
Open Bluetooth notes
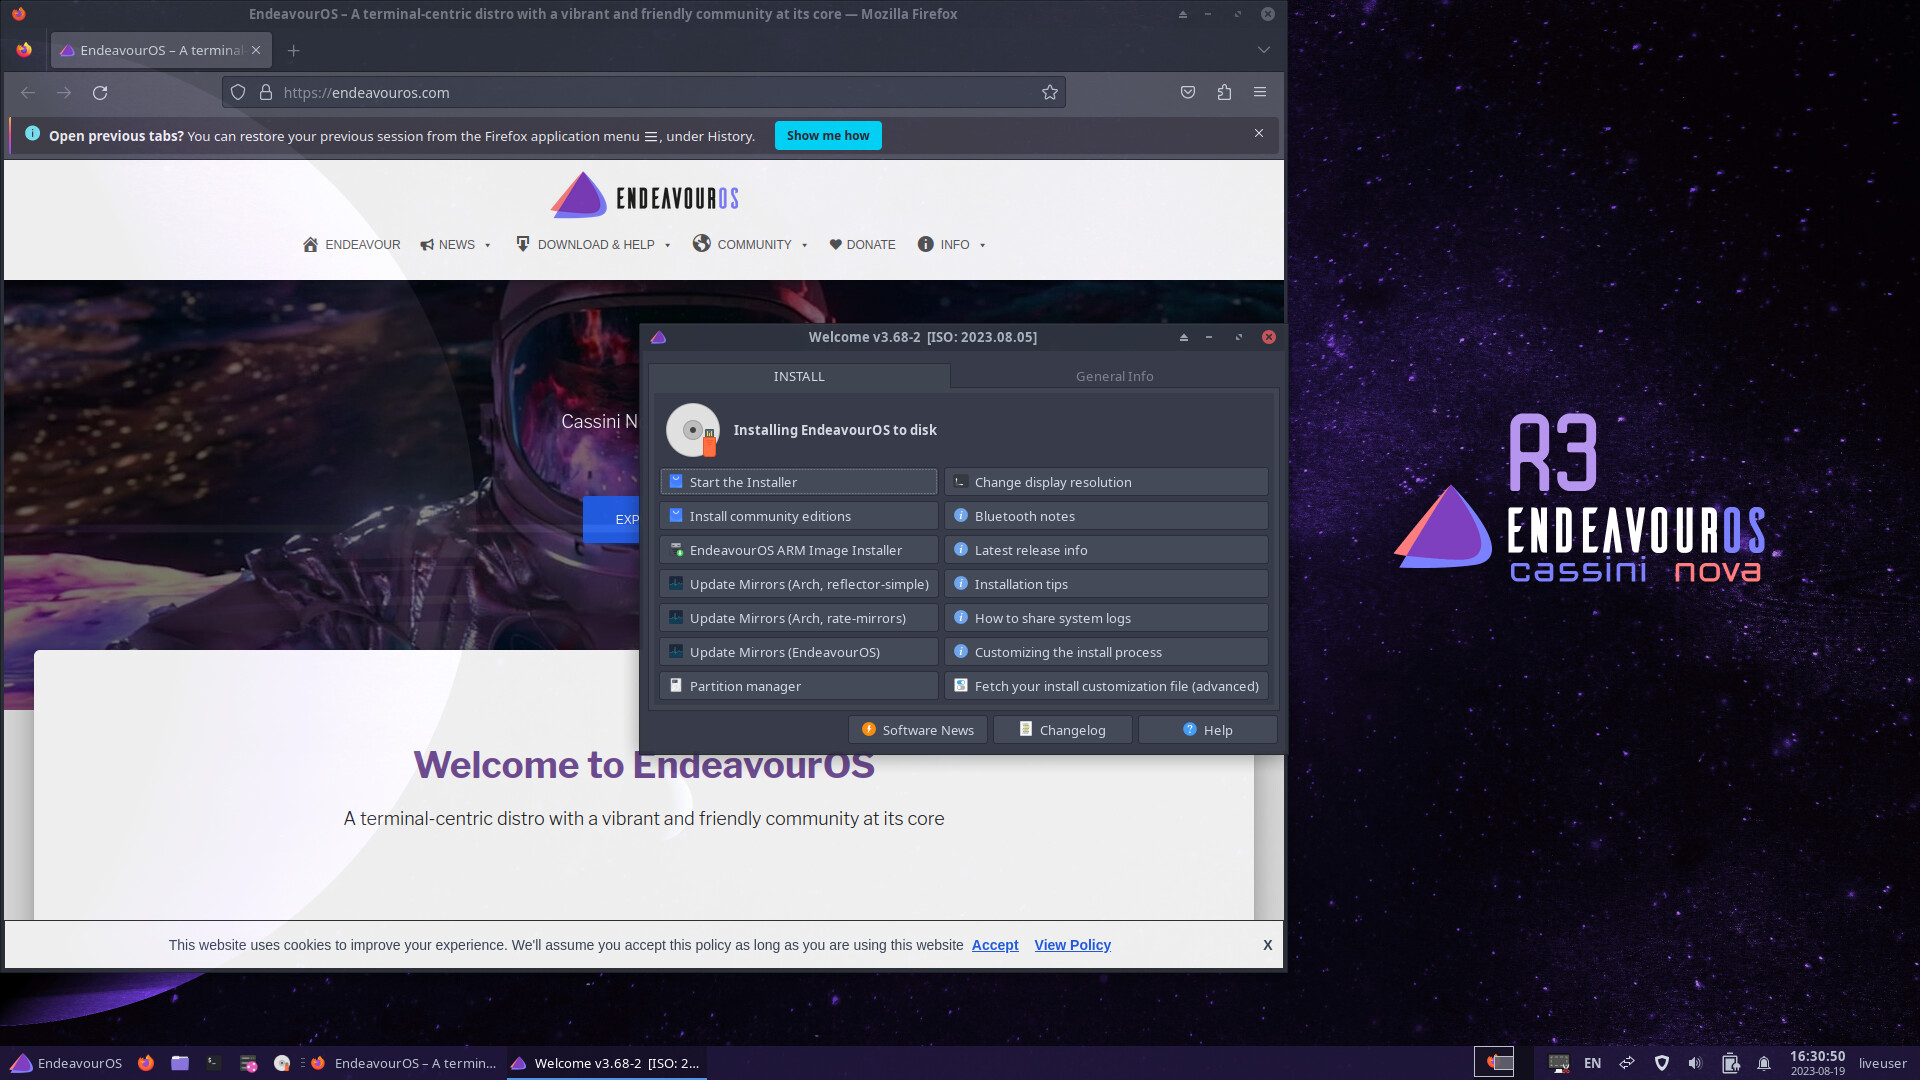[1106, 516]
